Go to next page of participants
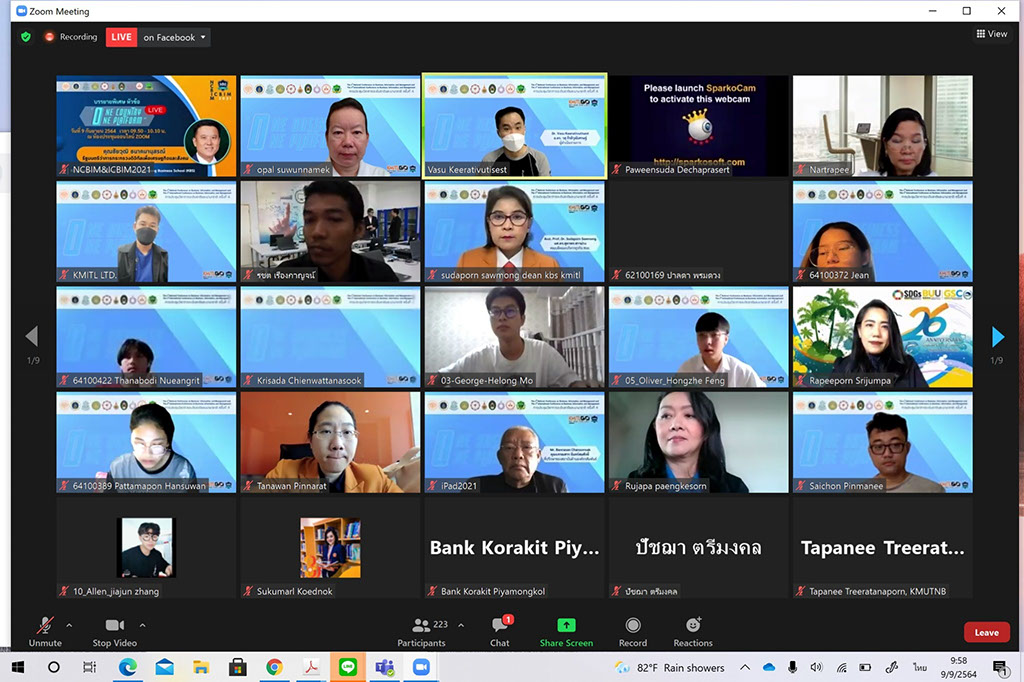The height and width of the screenshot is (682, 1024). 997,336
